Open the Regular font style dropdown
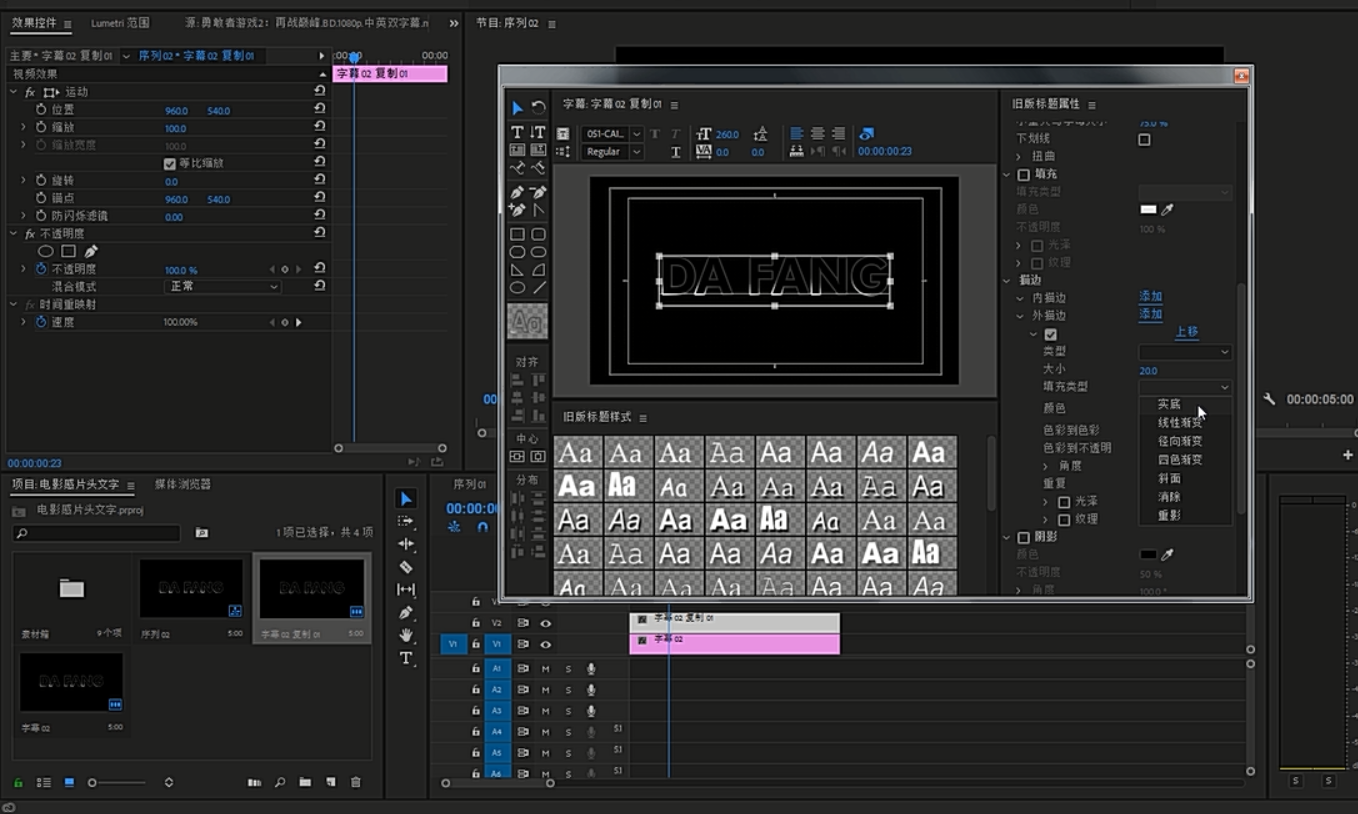Viewport: 1358px width, 814px height. tap(613, 152)
